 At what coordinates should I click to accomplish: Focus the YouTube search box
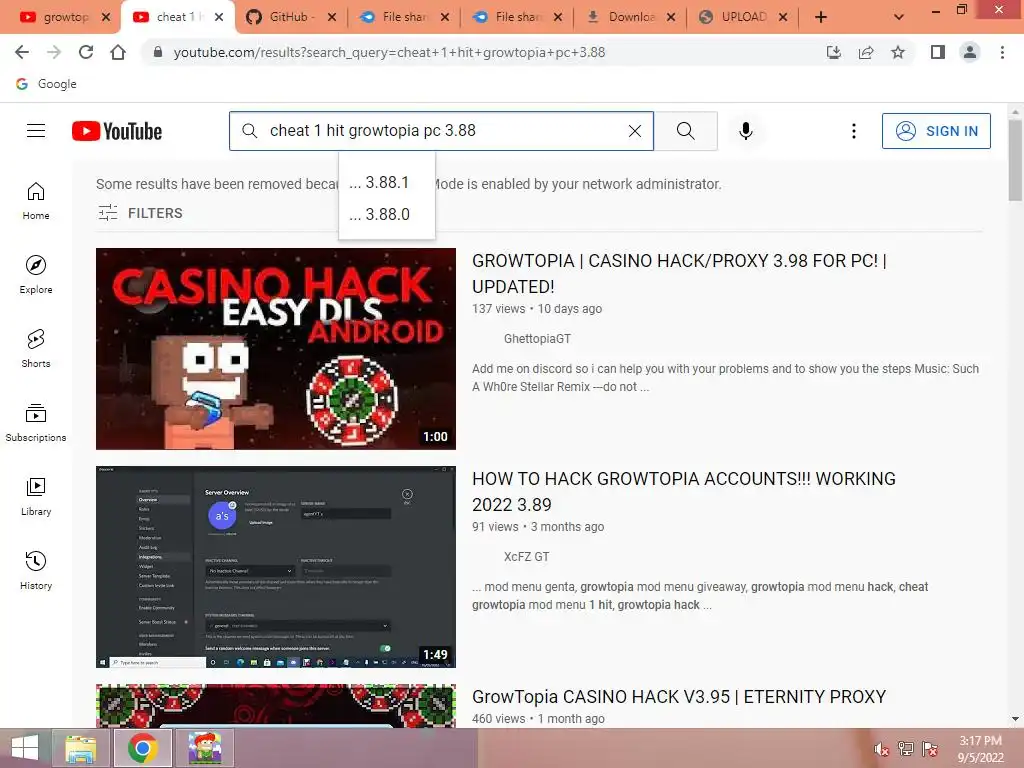[441, 131]
